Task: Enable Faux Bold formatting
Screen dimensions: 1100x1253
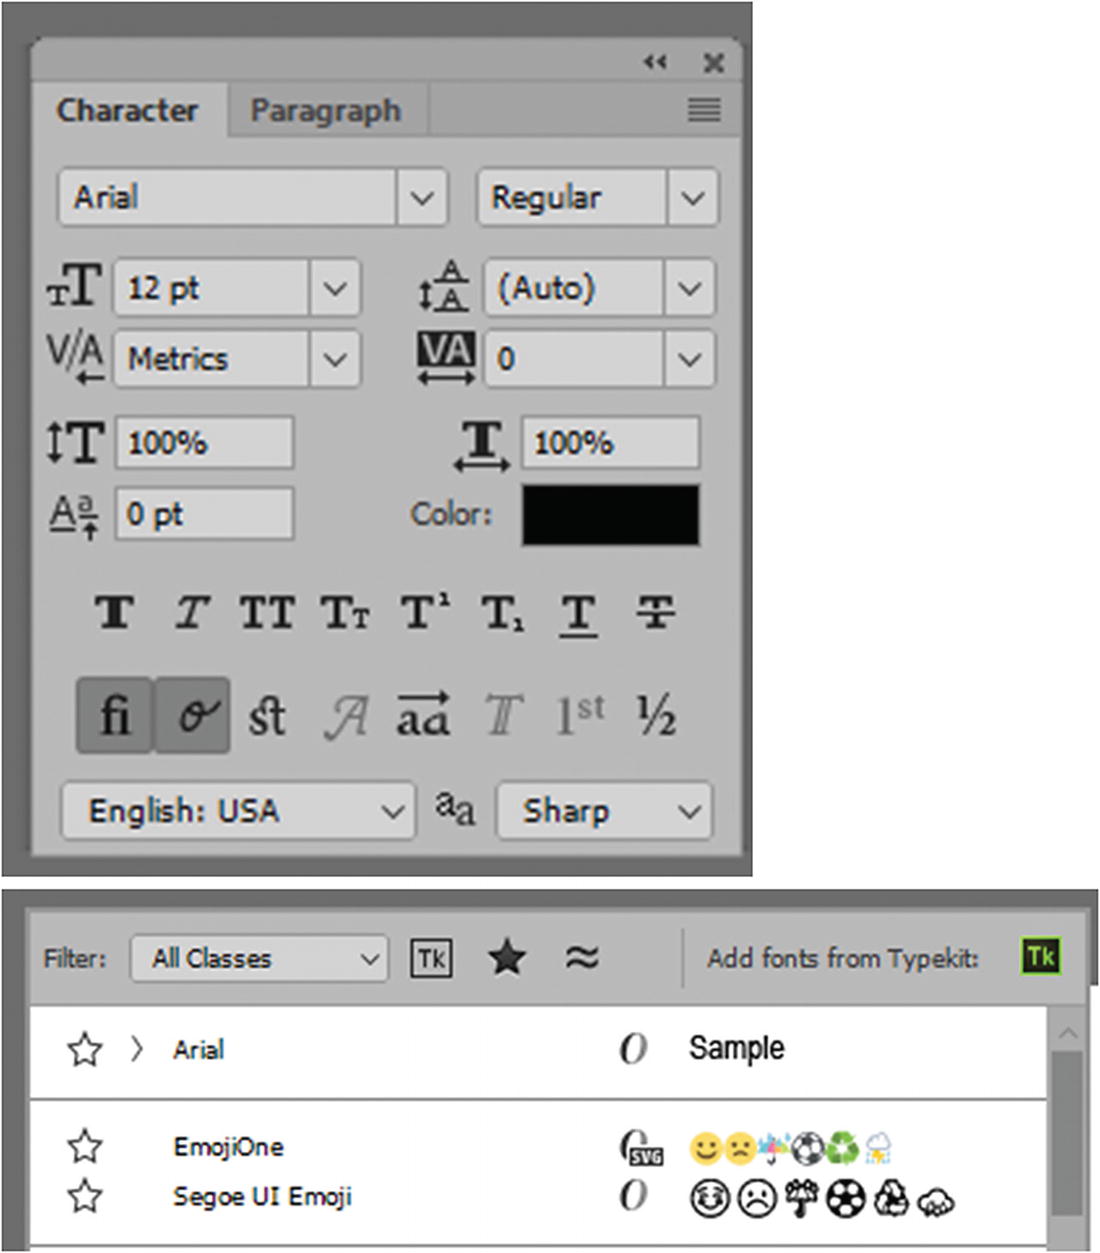Action: (x=113, y=613)
